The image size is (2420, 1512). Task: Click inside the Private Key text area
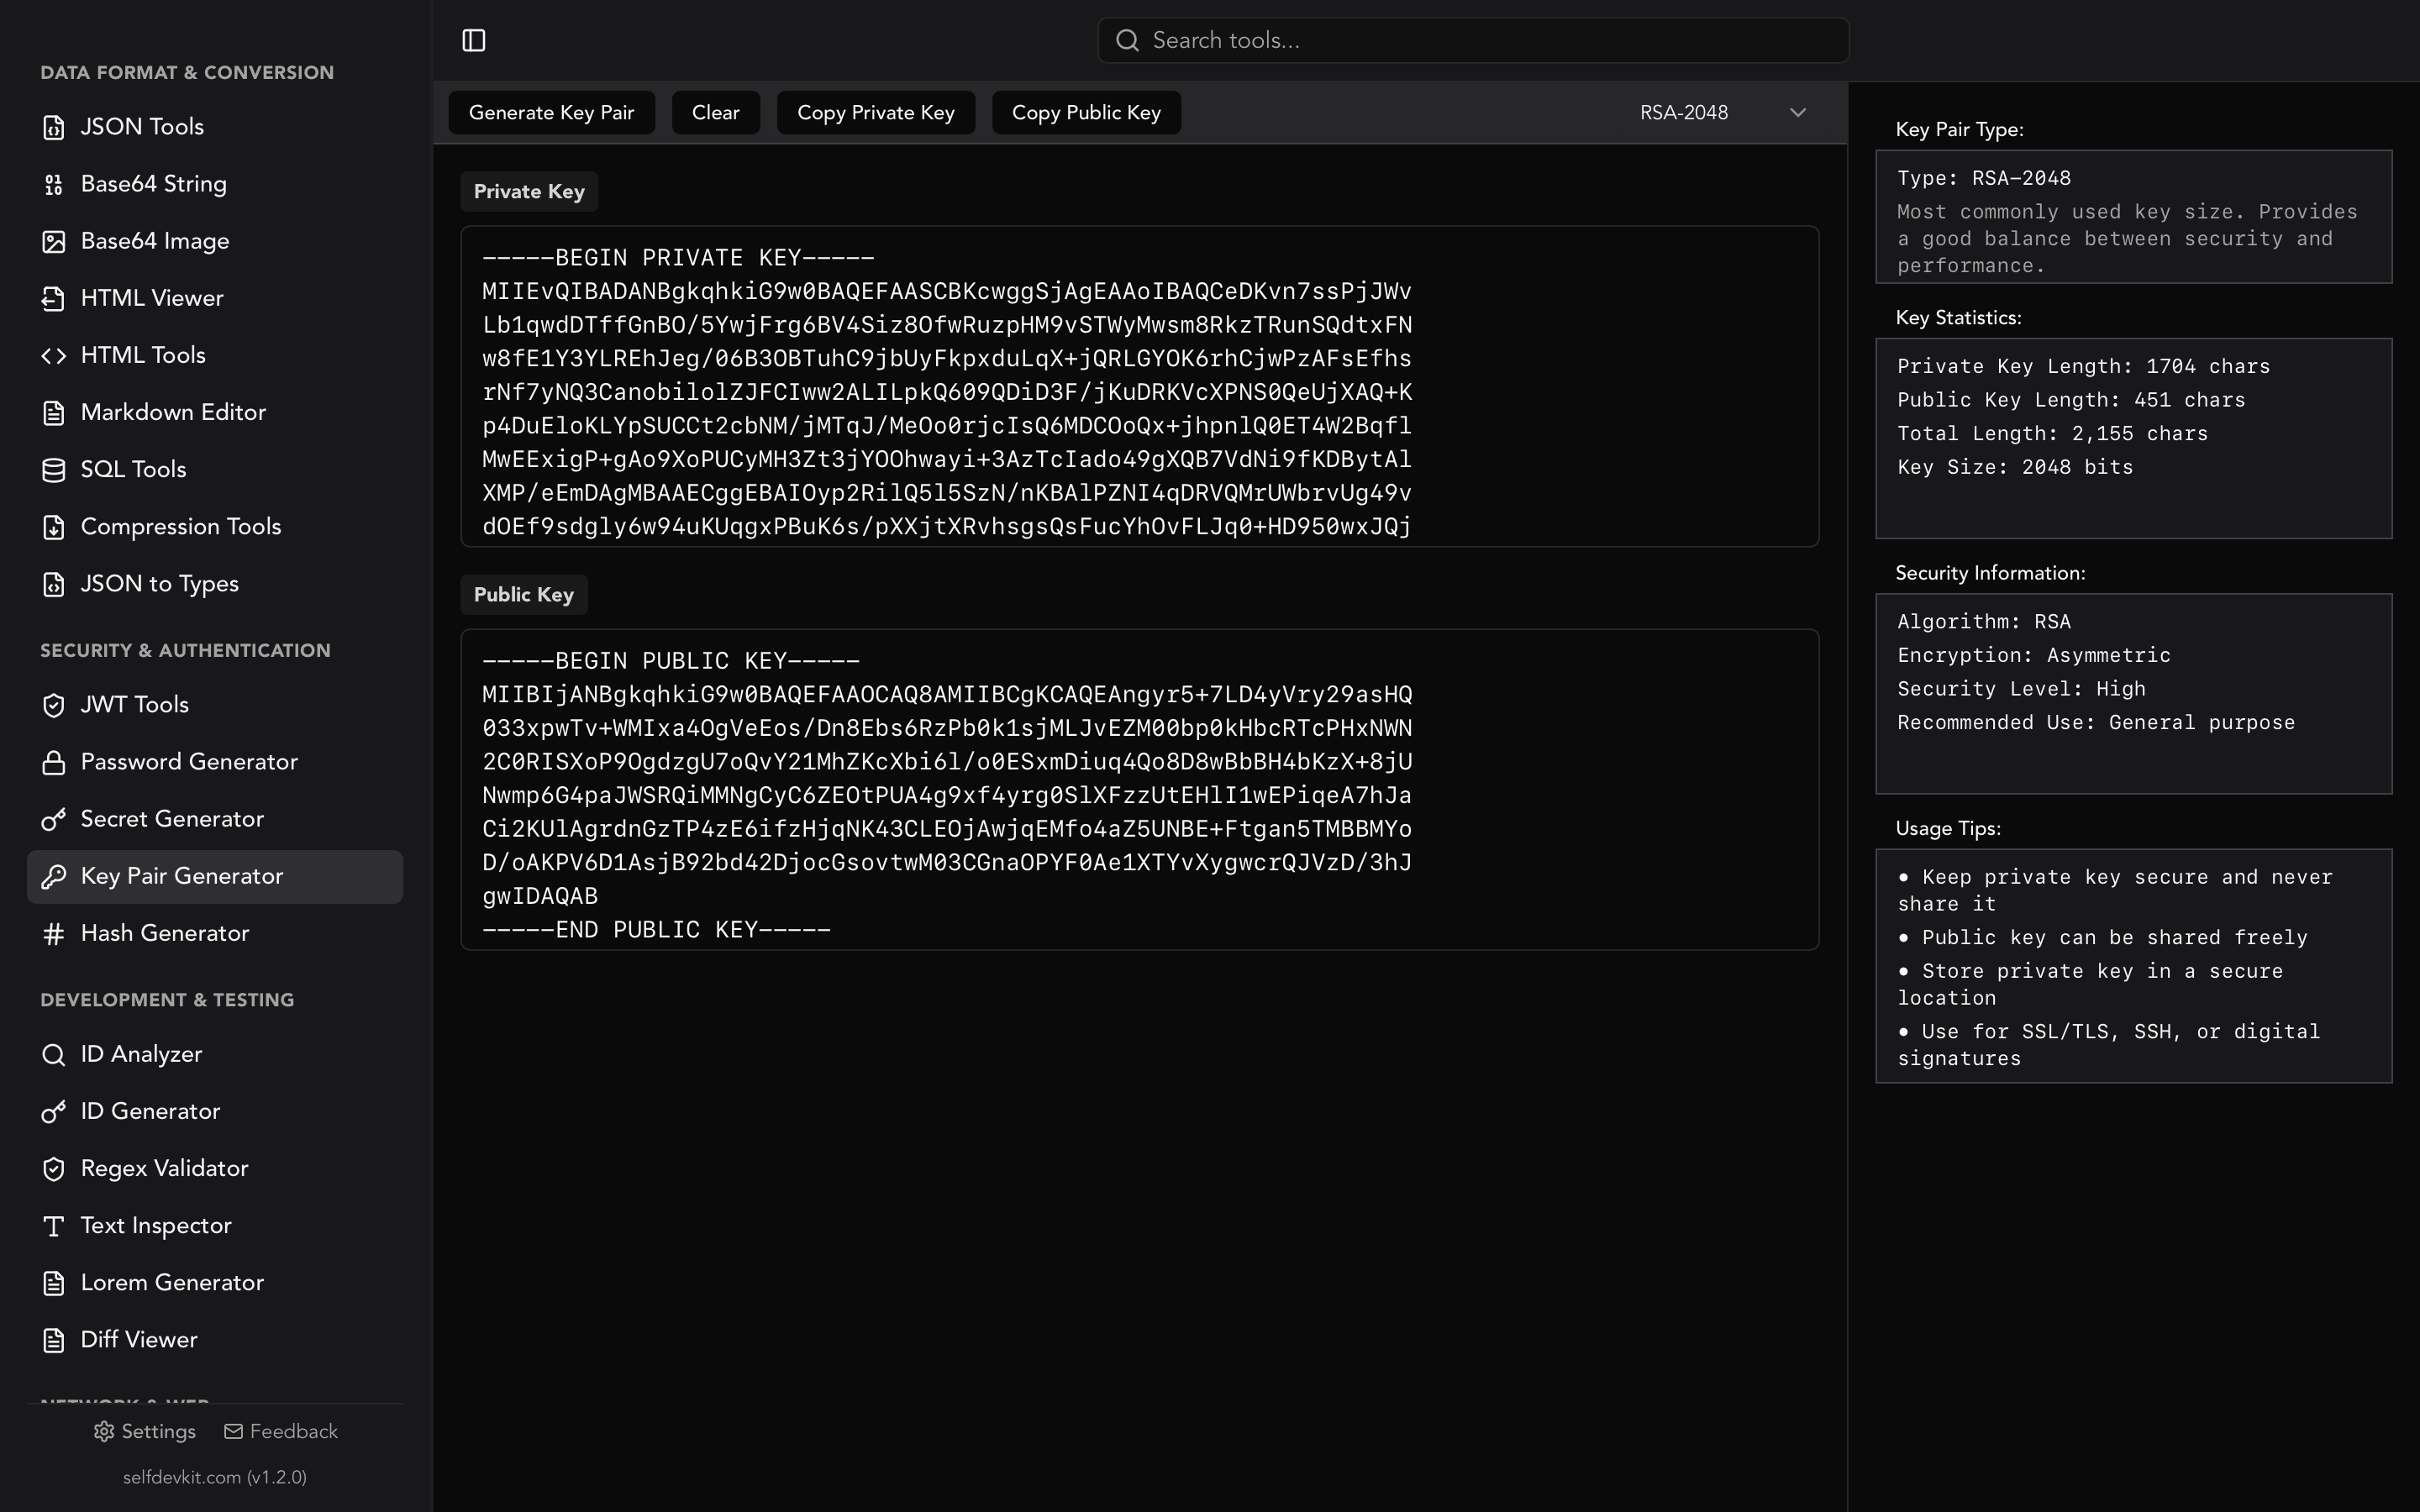click(x=1139, y=386)
